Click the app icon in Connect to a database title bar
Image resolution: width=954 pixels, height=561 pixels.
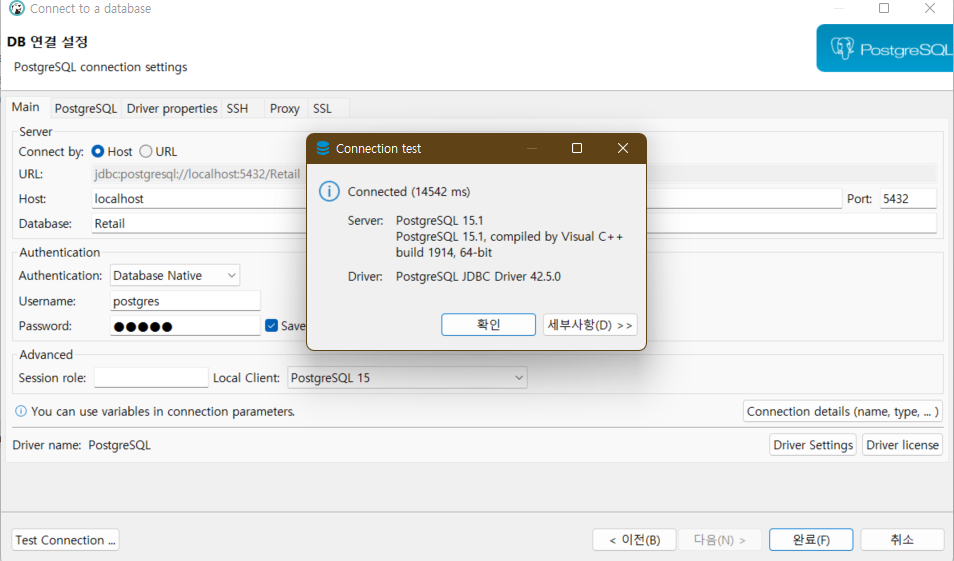17,9
